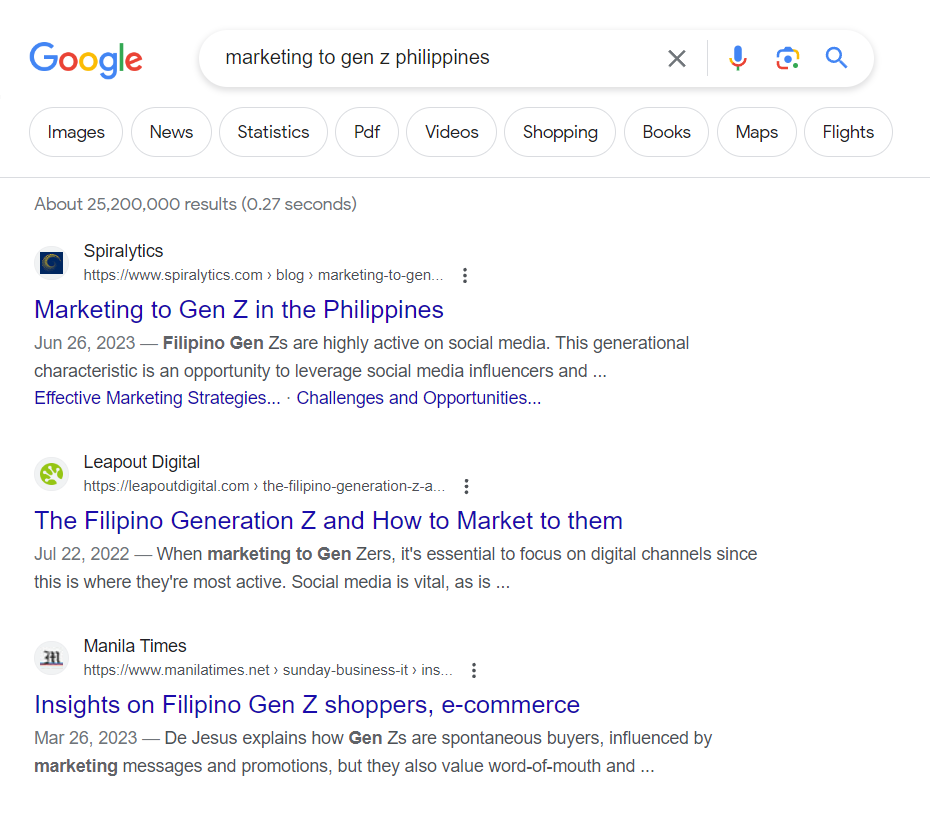Open the more options menu for Leapout Digital result
Viewport: 930px width, 815px height.
point(467,486)
